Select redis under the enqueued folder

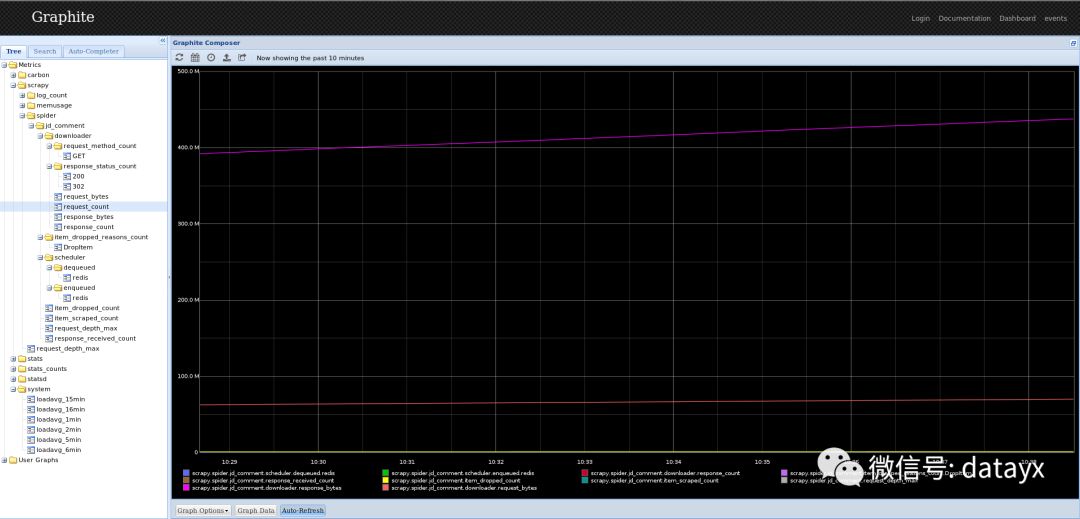pyautogui.click(x=80, y=298)
